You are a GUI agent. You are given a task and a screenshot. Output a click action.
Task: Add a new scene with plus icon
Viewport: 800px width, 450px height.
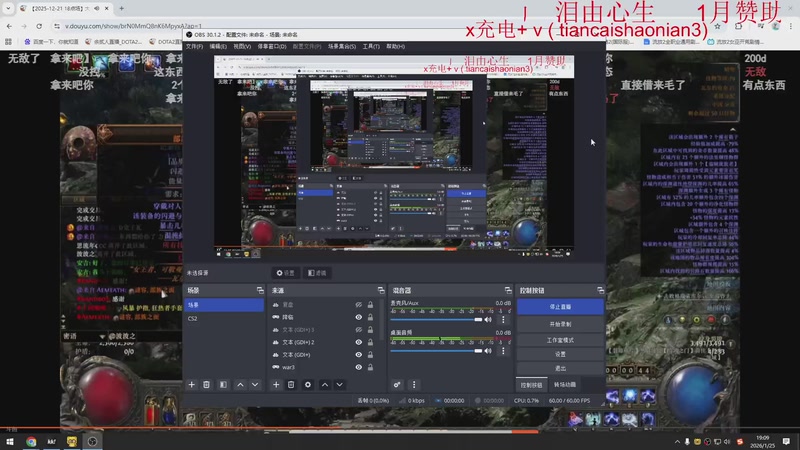point(192,385)
